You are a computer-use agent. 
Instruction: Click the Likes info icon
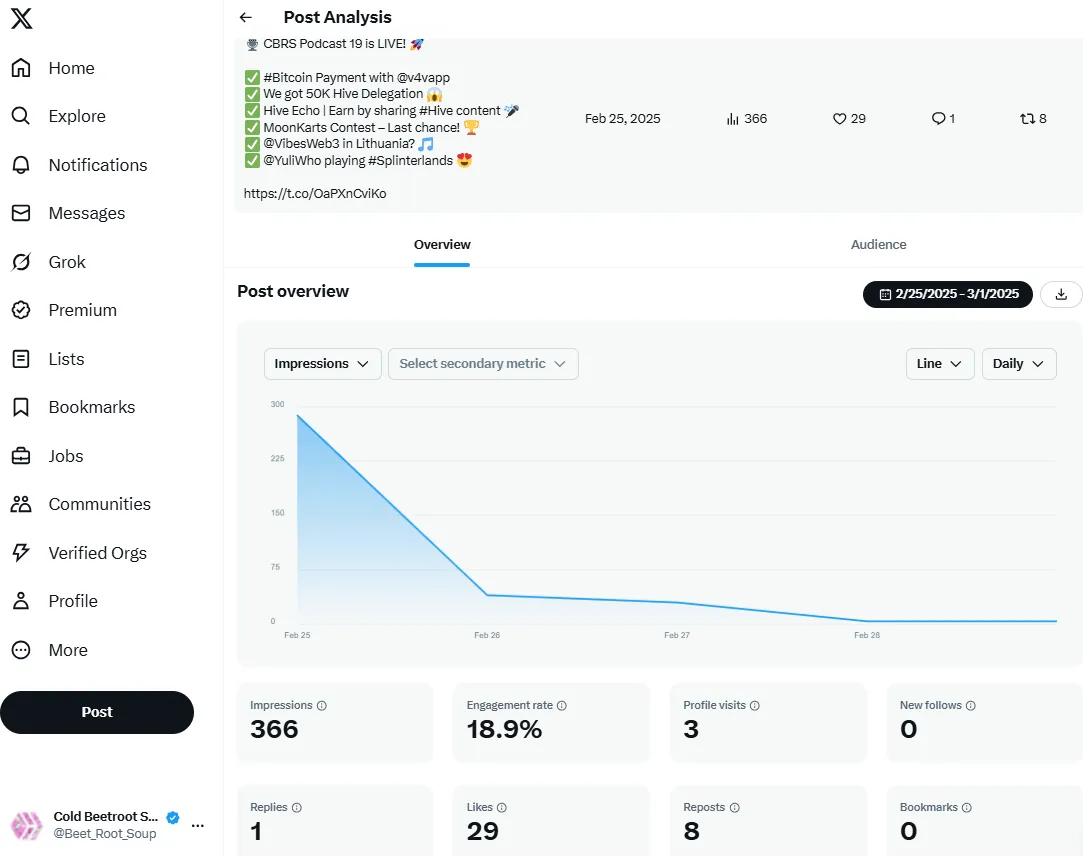coord(502,807)
